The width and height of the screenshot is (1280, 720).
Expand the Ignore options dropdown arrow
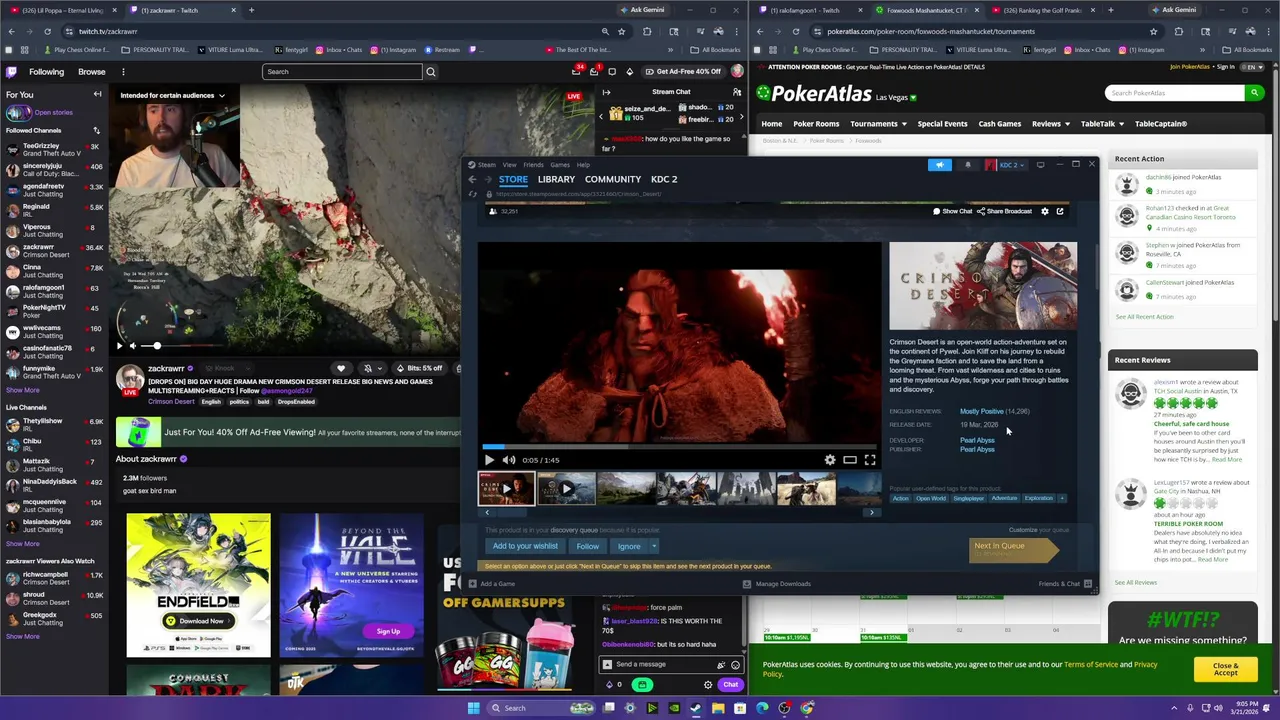click(654, 546)
